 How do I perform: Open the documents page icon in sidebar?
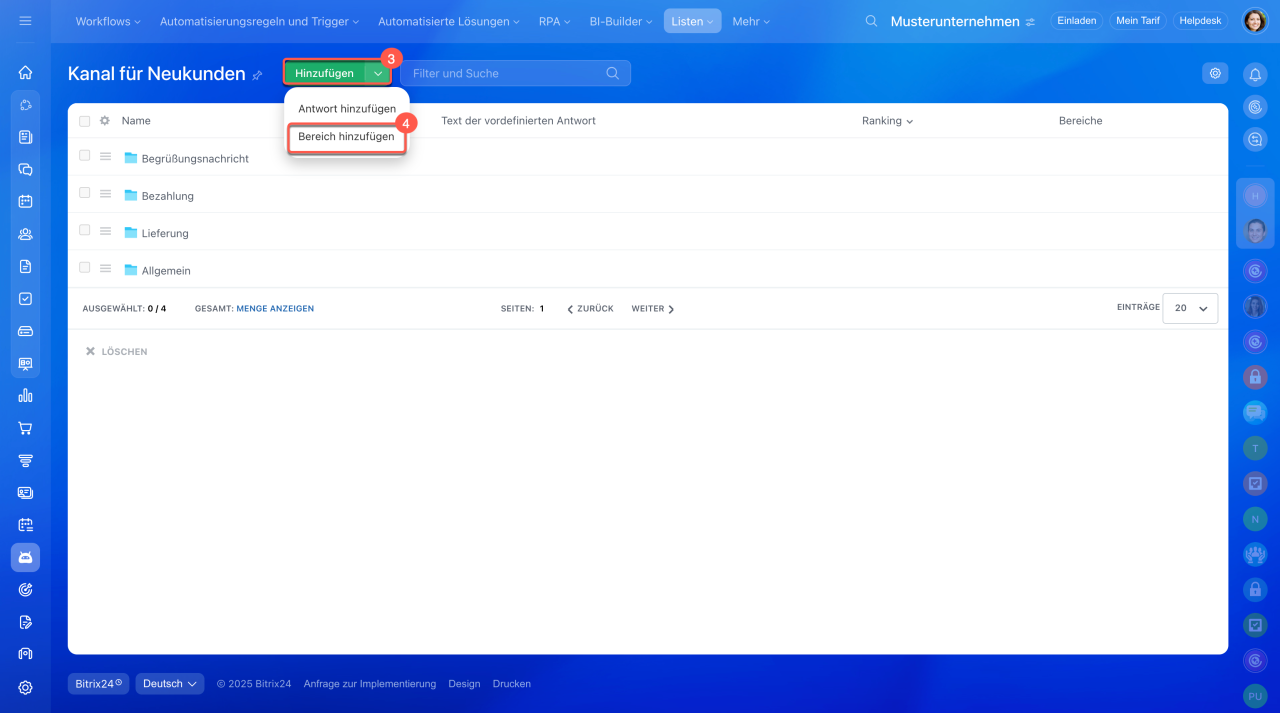[x=25, y=266]
